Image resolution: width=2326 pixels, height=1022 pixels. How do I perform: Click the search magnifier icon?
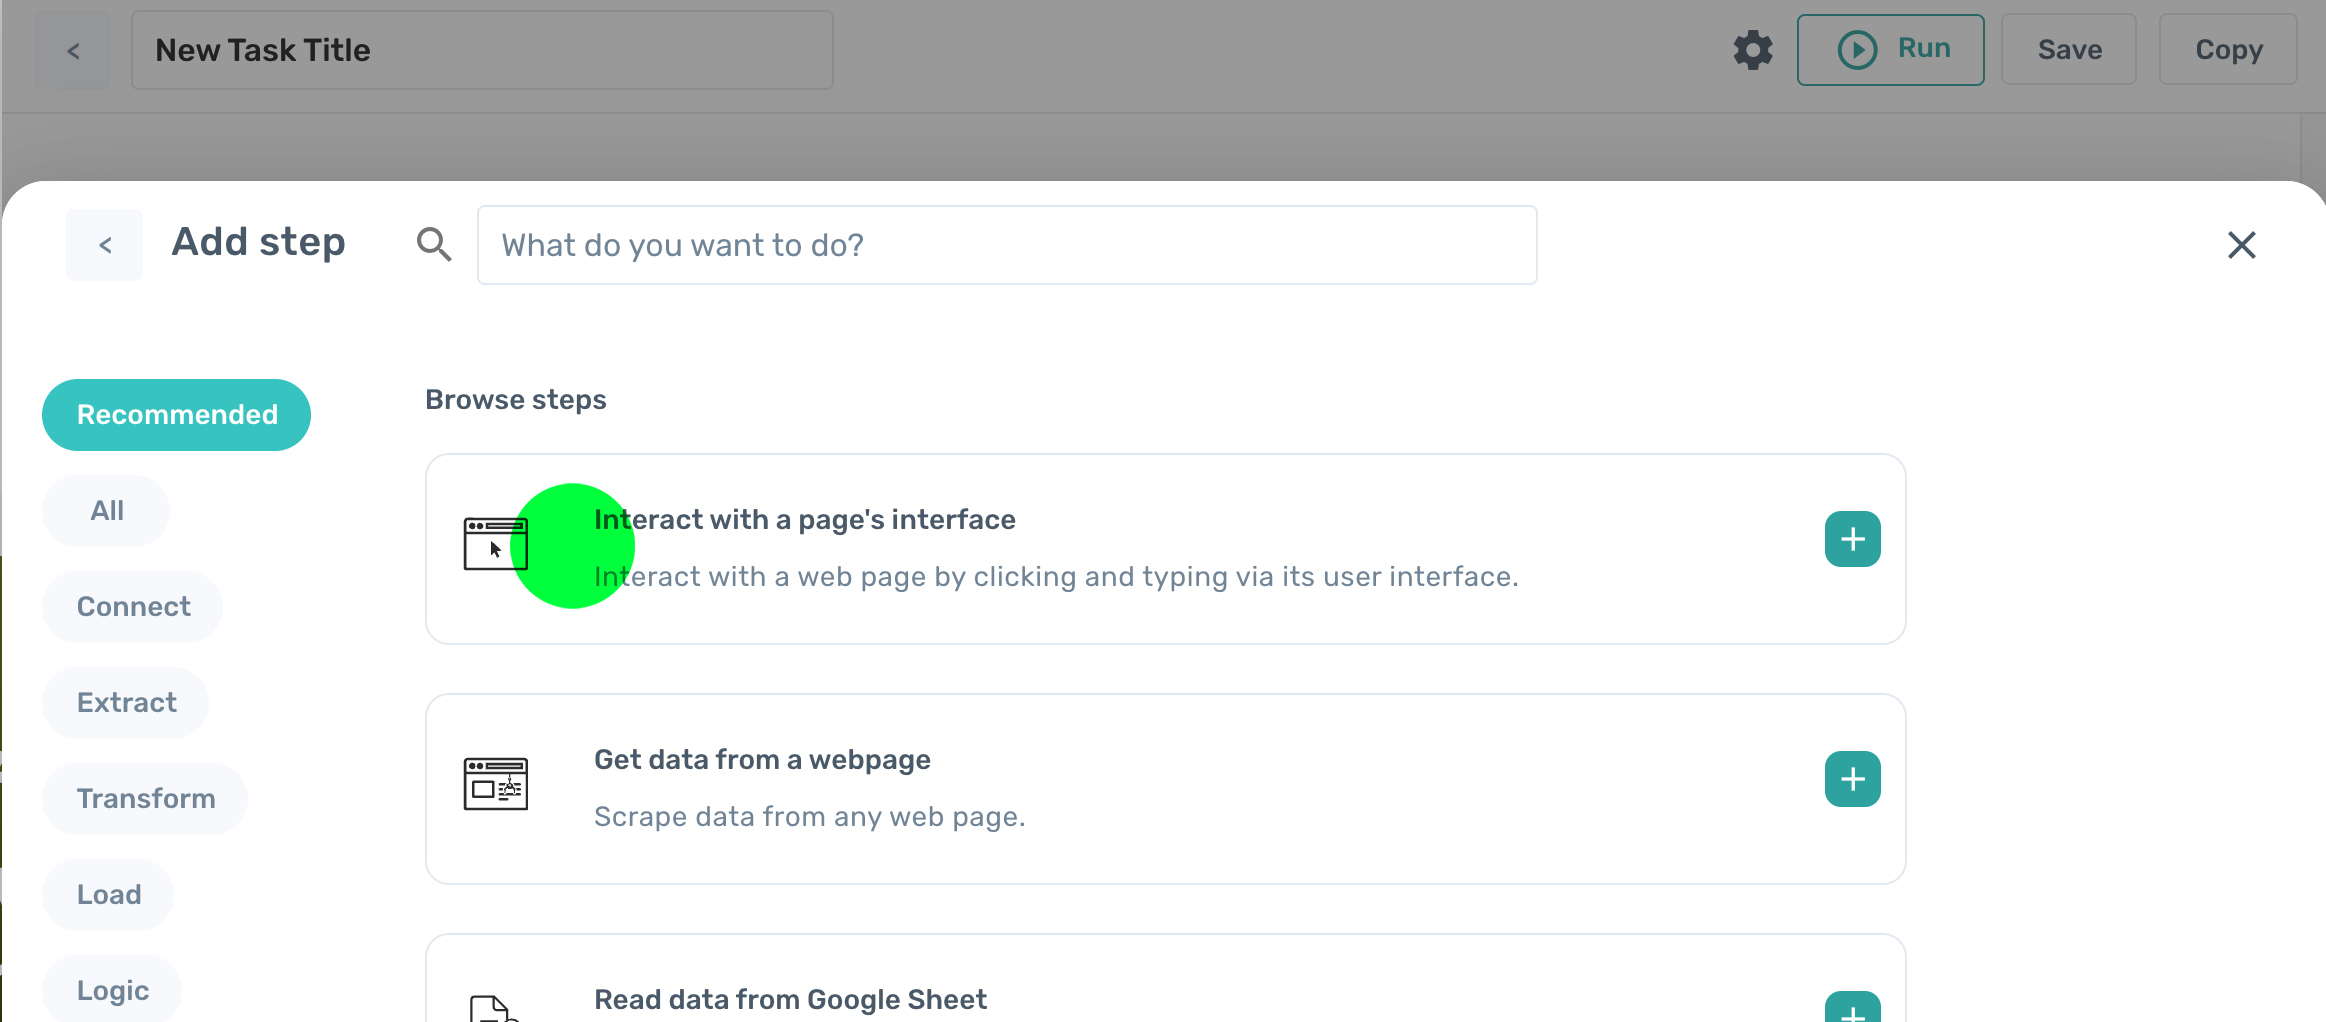[x=434, y=245]
